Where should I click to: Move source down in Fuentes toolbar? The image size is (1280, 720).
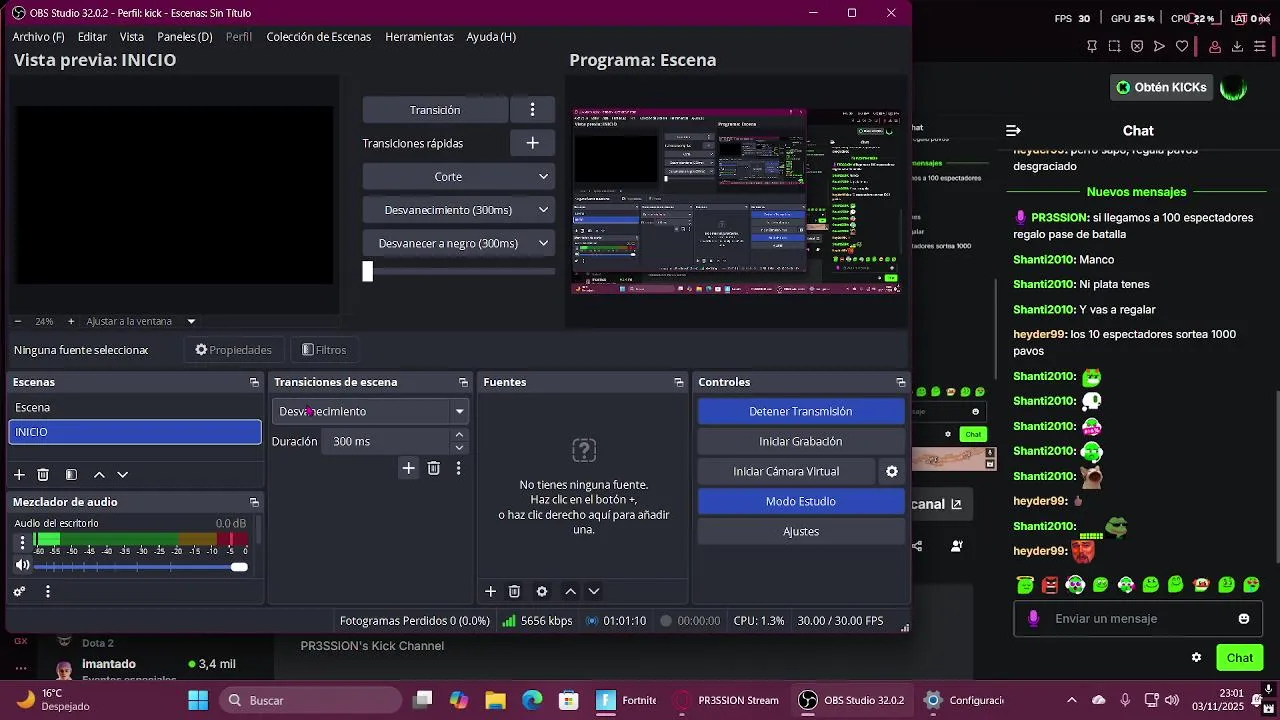tap(594, 592)
